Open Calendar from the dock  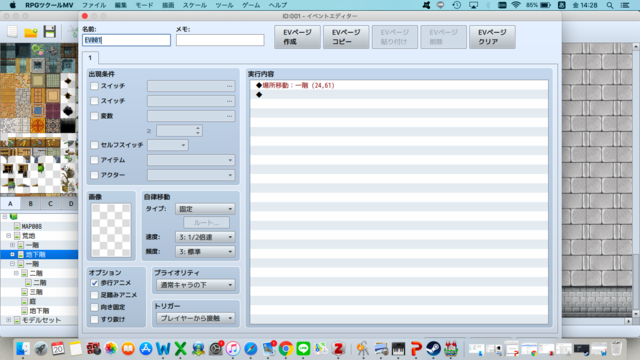click(58, 349)
